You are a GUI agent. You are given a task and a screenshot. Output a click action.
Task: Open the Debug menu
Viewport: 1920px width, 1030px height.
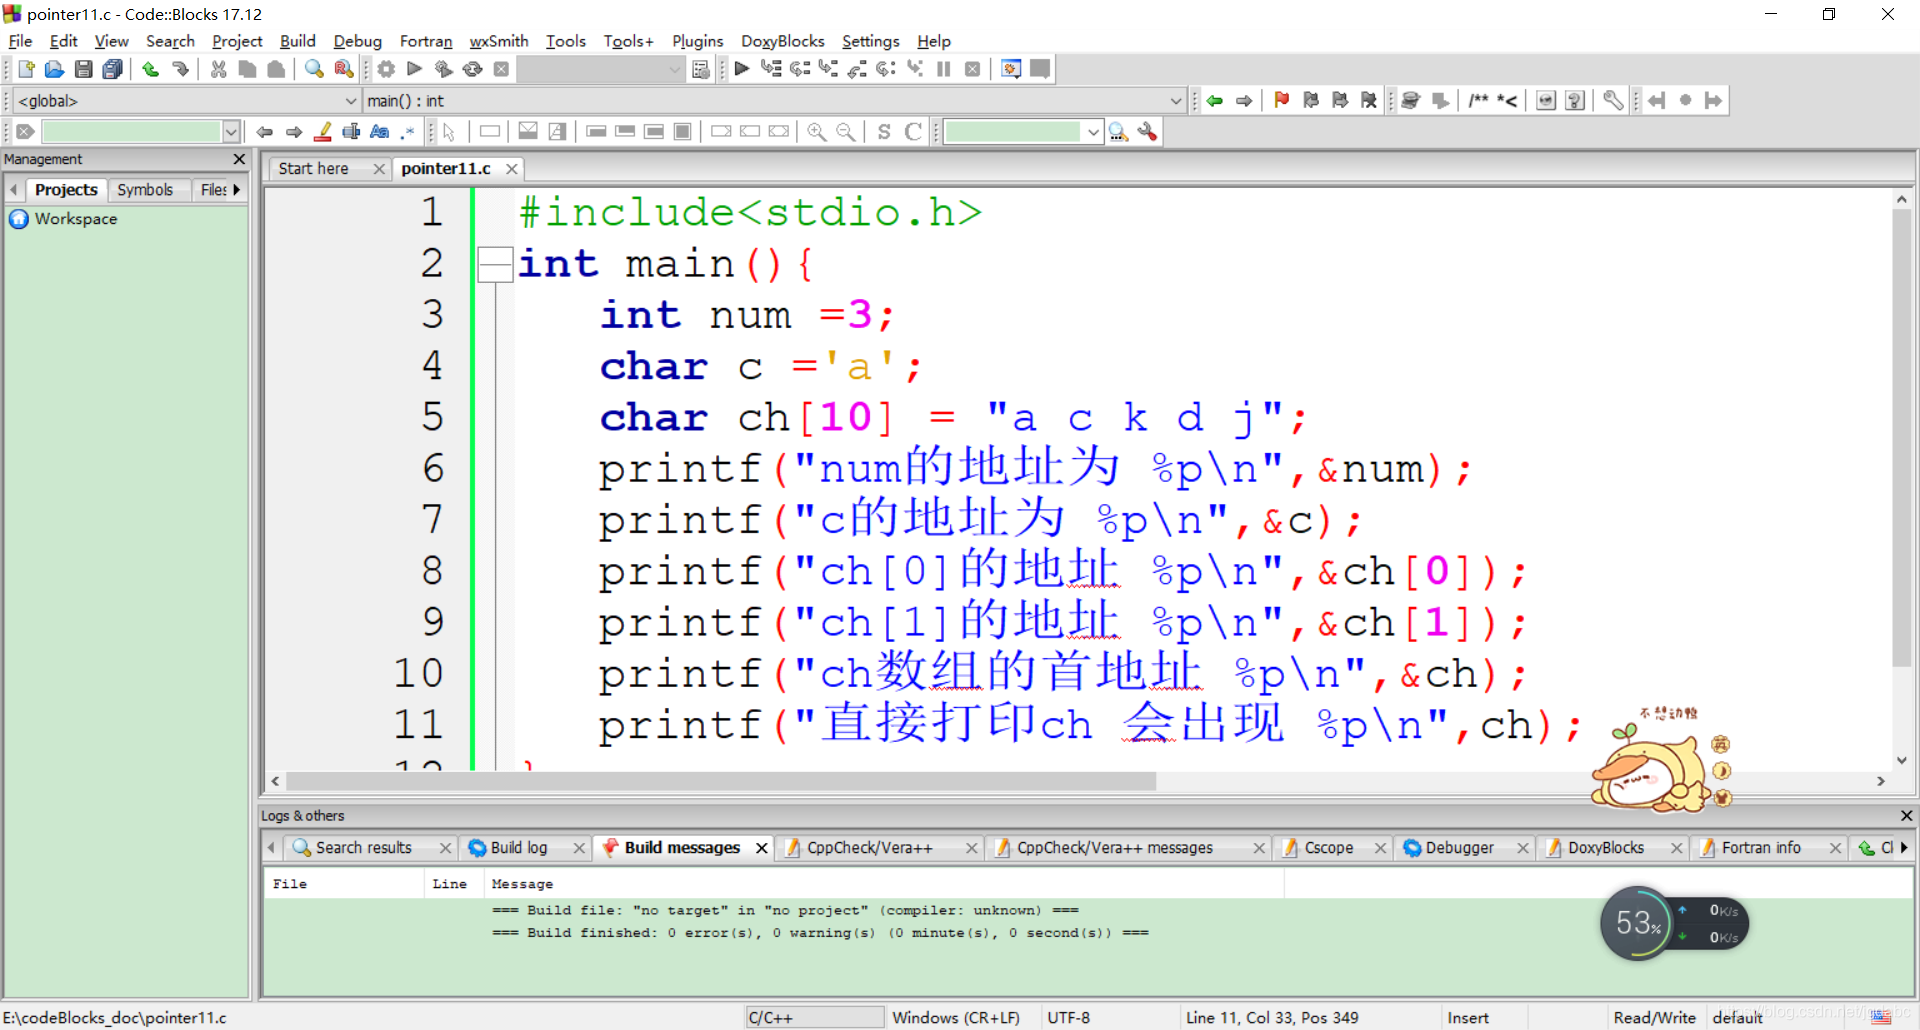click(357, 41)
